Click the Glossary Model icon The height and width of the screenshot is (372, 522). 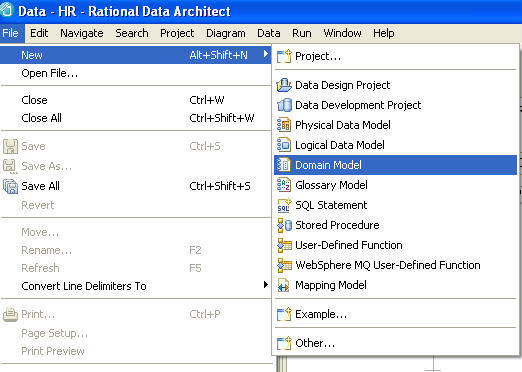tap(284, 185)
